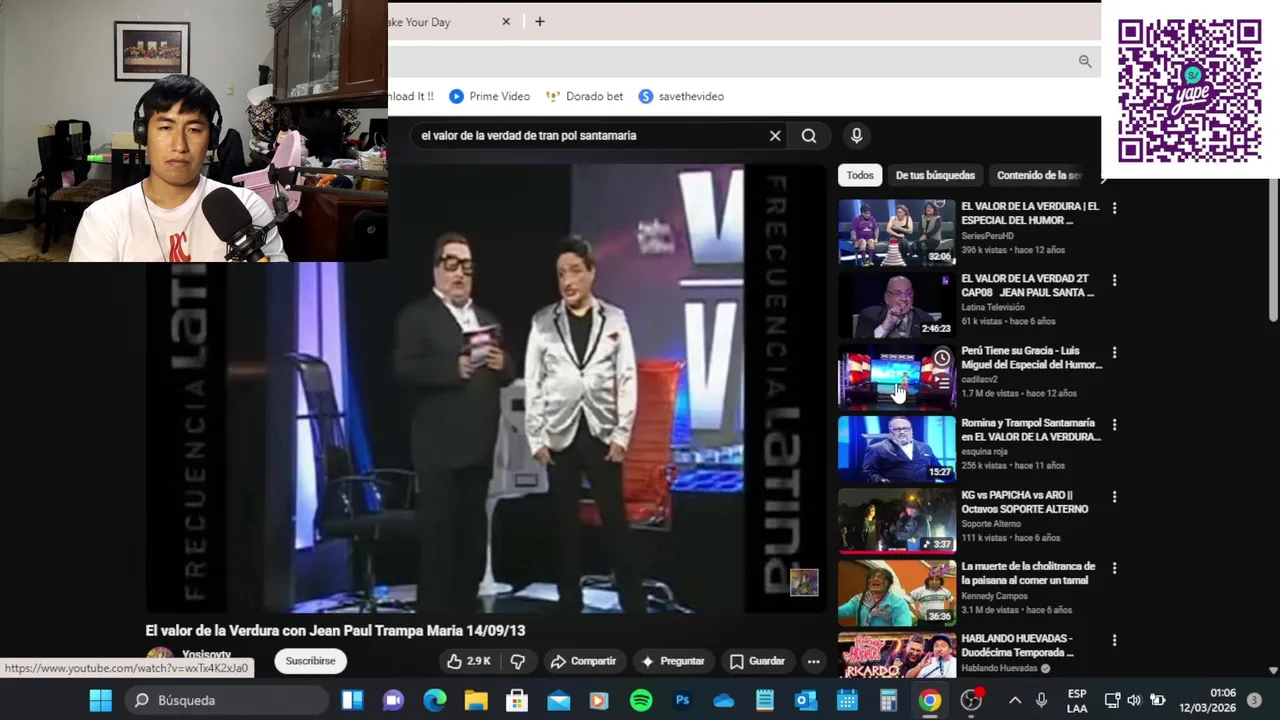Click the YouTube page vertical scrollbar

tap(1273, 250)
